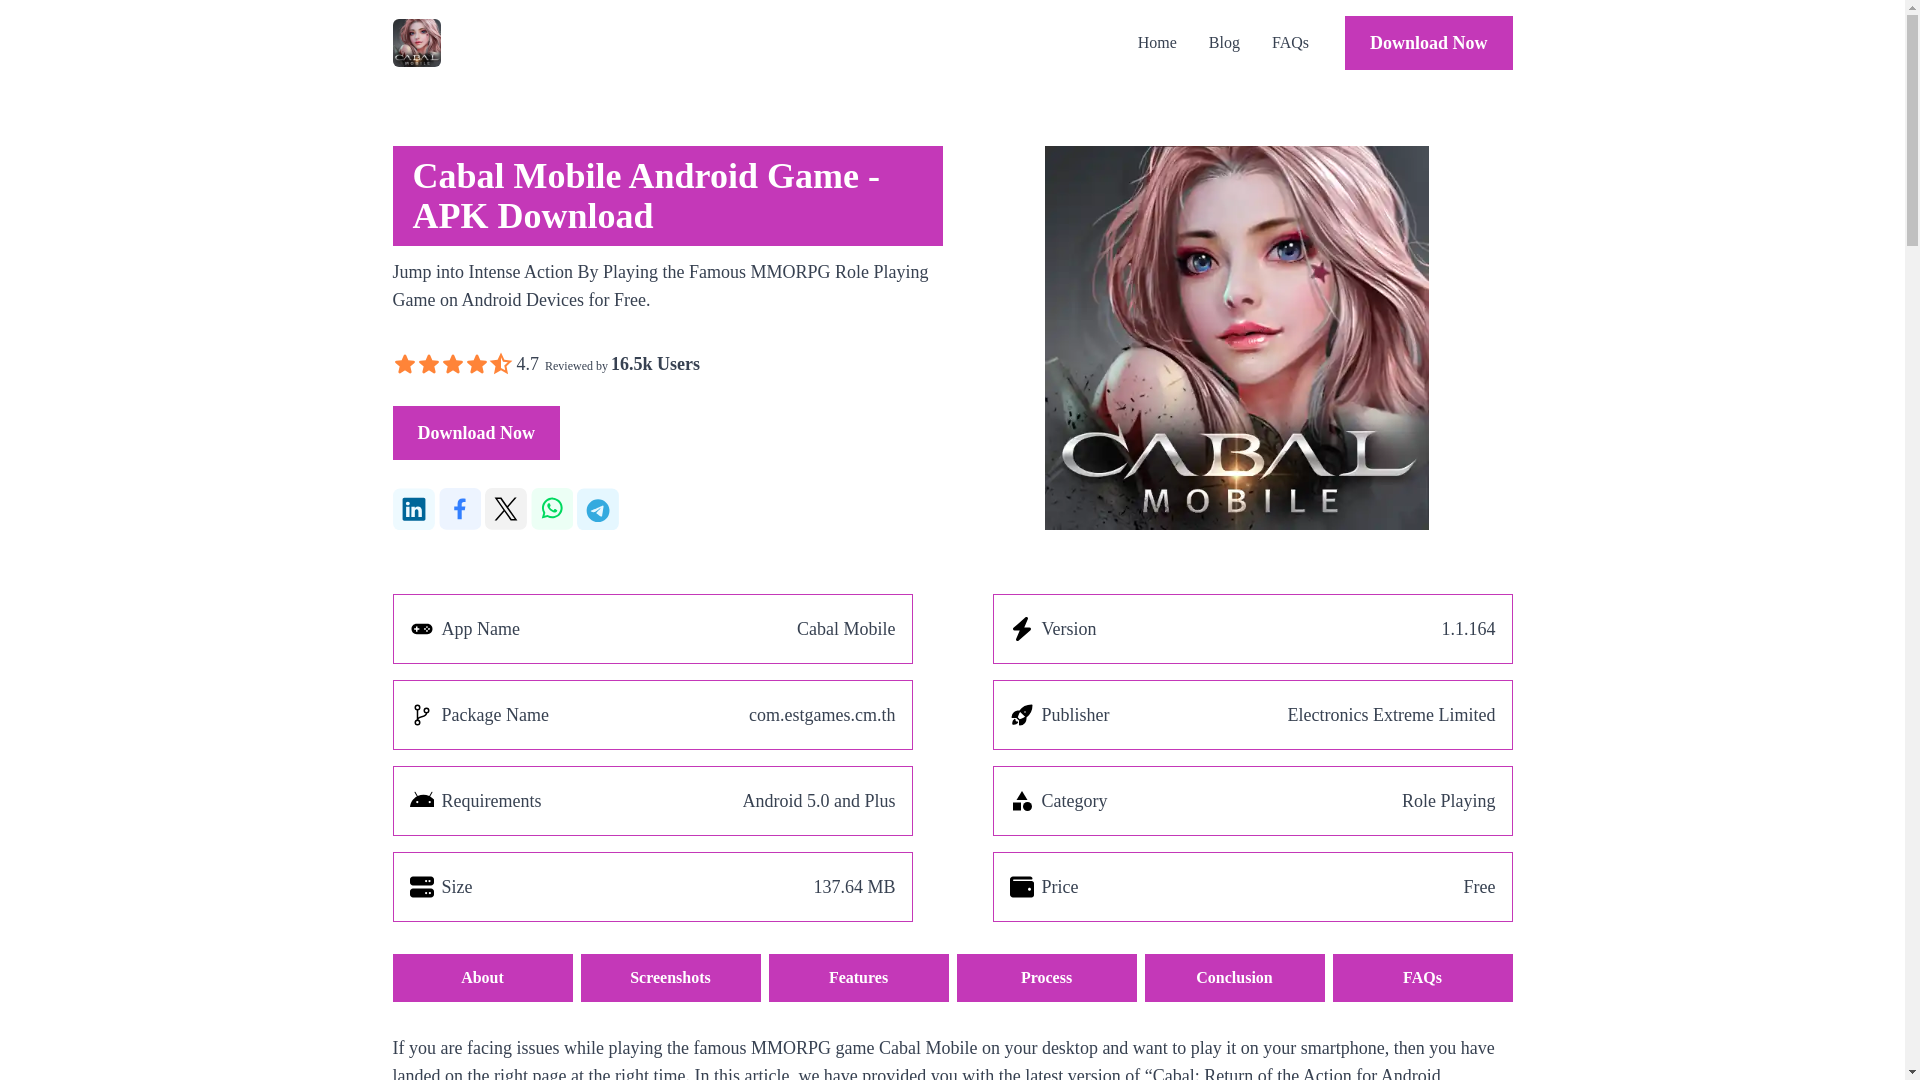Click the lightning bolt icon beside Version
Viewport: 1920px width, 1080px height.
(x=1021, y=629)
